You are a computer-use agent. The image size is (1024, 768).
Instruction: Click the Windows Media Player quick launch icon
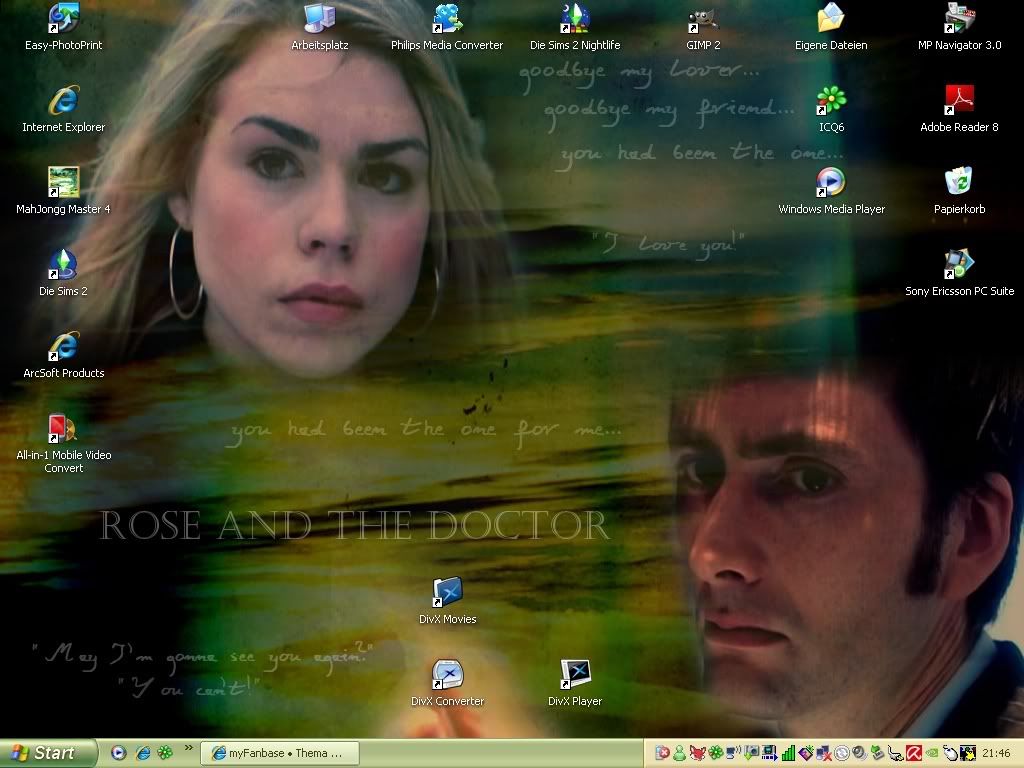118,753
